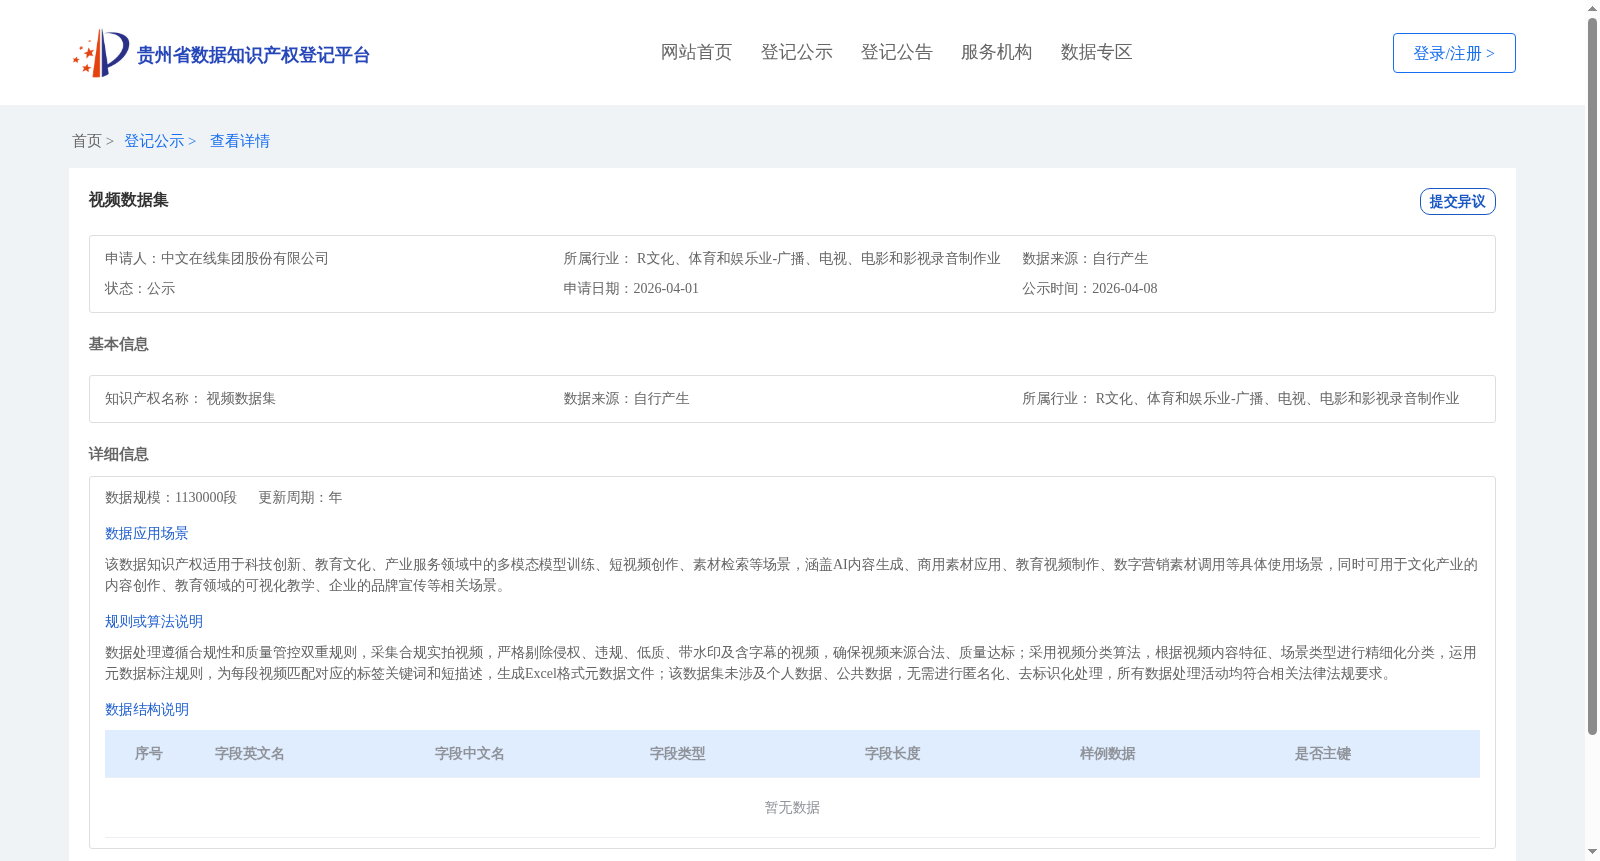
Task: Click the 详细信息 section heading
Action: point(118,454)
